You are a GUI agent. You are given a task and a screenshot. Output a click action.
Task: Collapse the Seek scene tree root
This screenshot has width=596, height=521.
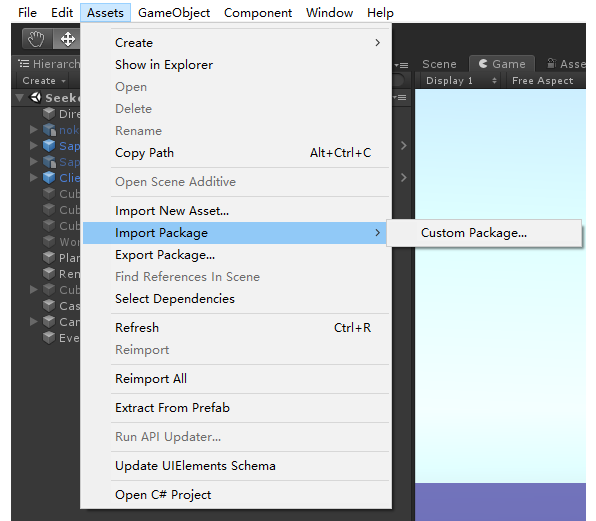coord(19,98)
